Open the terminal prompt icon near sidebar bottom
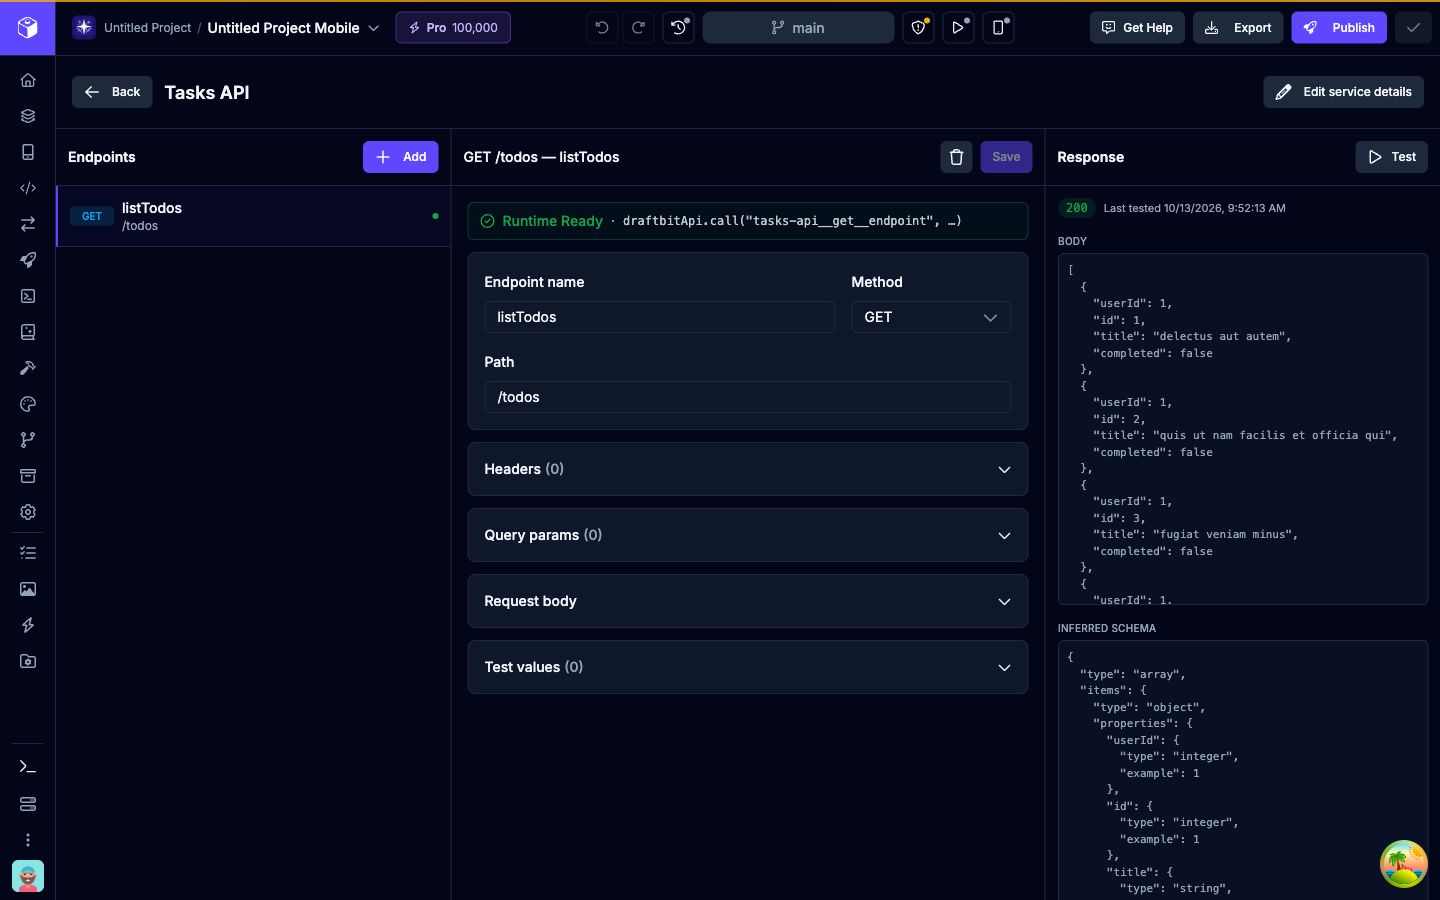 point(28,767)
